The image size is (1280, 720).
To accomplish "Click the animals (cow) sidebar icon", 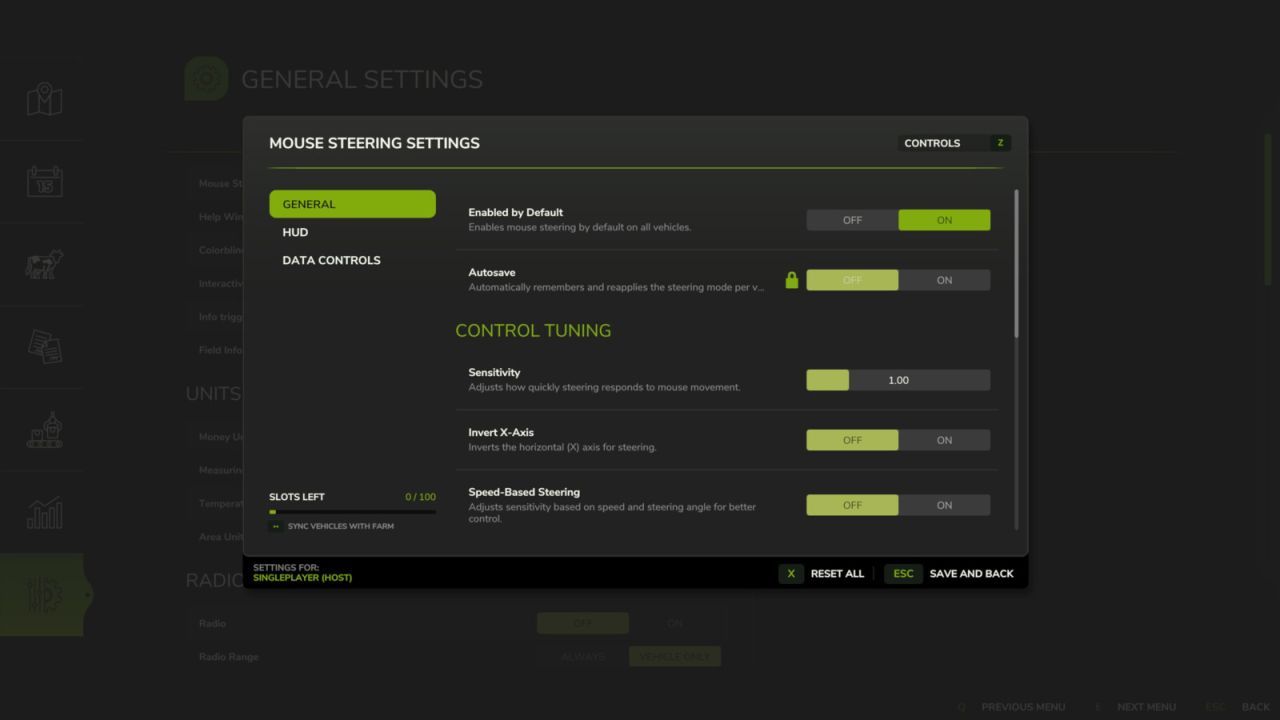I will point(44,264).
